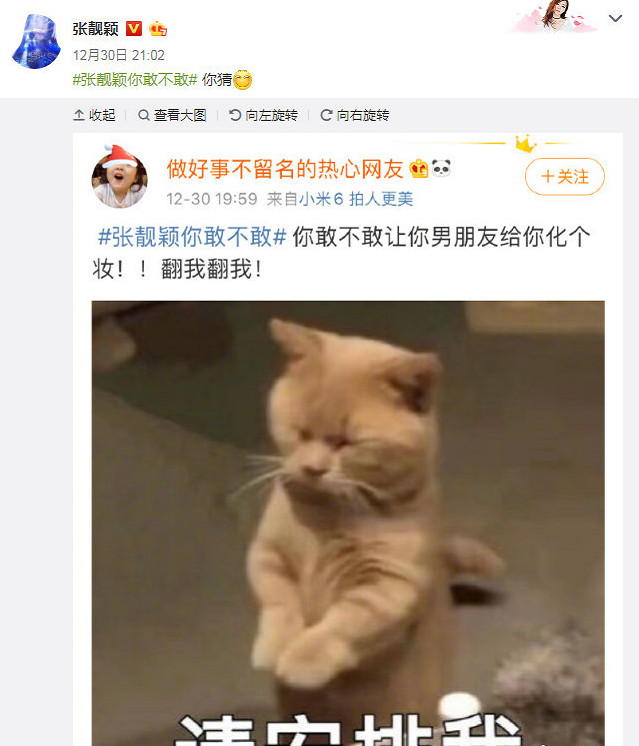Click the cat meme image
This screenshot has height=746, width=639.
click(348, 523)
